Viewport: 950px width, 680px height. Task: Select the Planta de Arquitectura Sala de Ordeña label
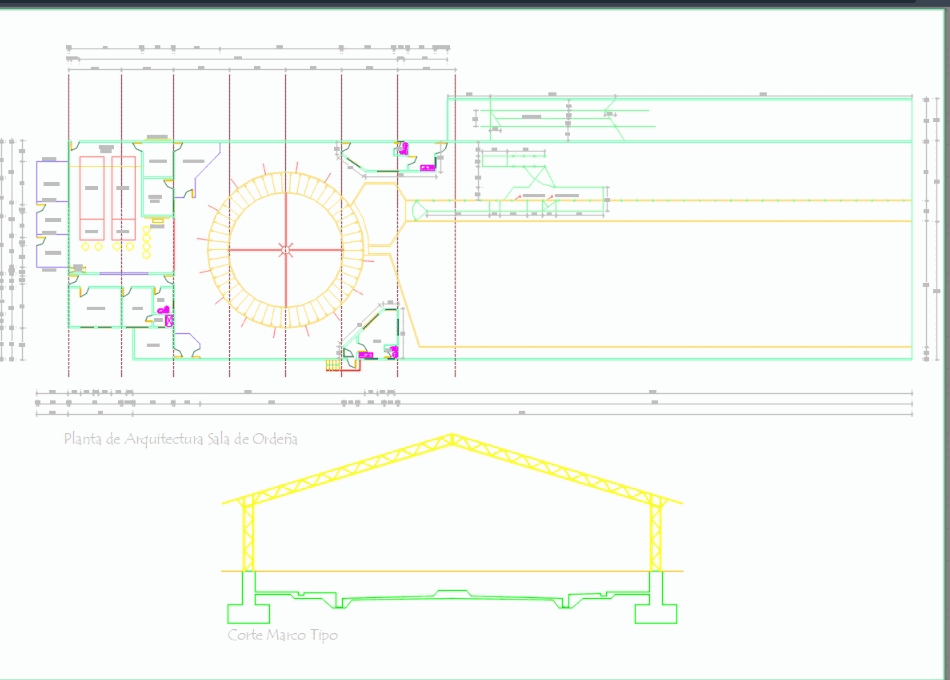click(180, 438)
